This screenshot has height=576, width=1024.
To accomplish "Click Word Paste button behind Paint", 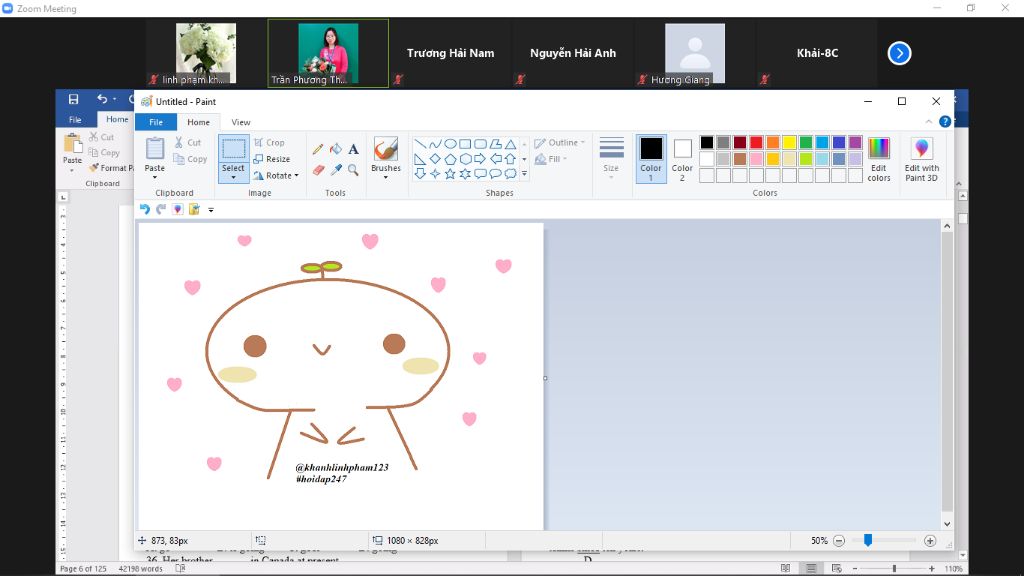I will click(x=72, y=152).
